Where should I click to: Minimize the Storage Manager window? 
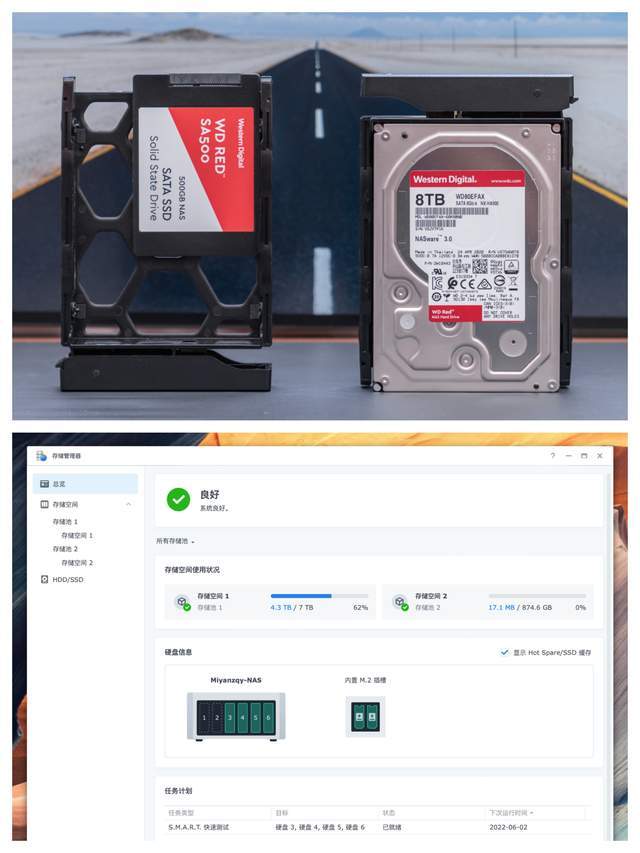[x=569, y=456]
